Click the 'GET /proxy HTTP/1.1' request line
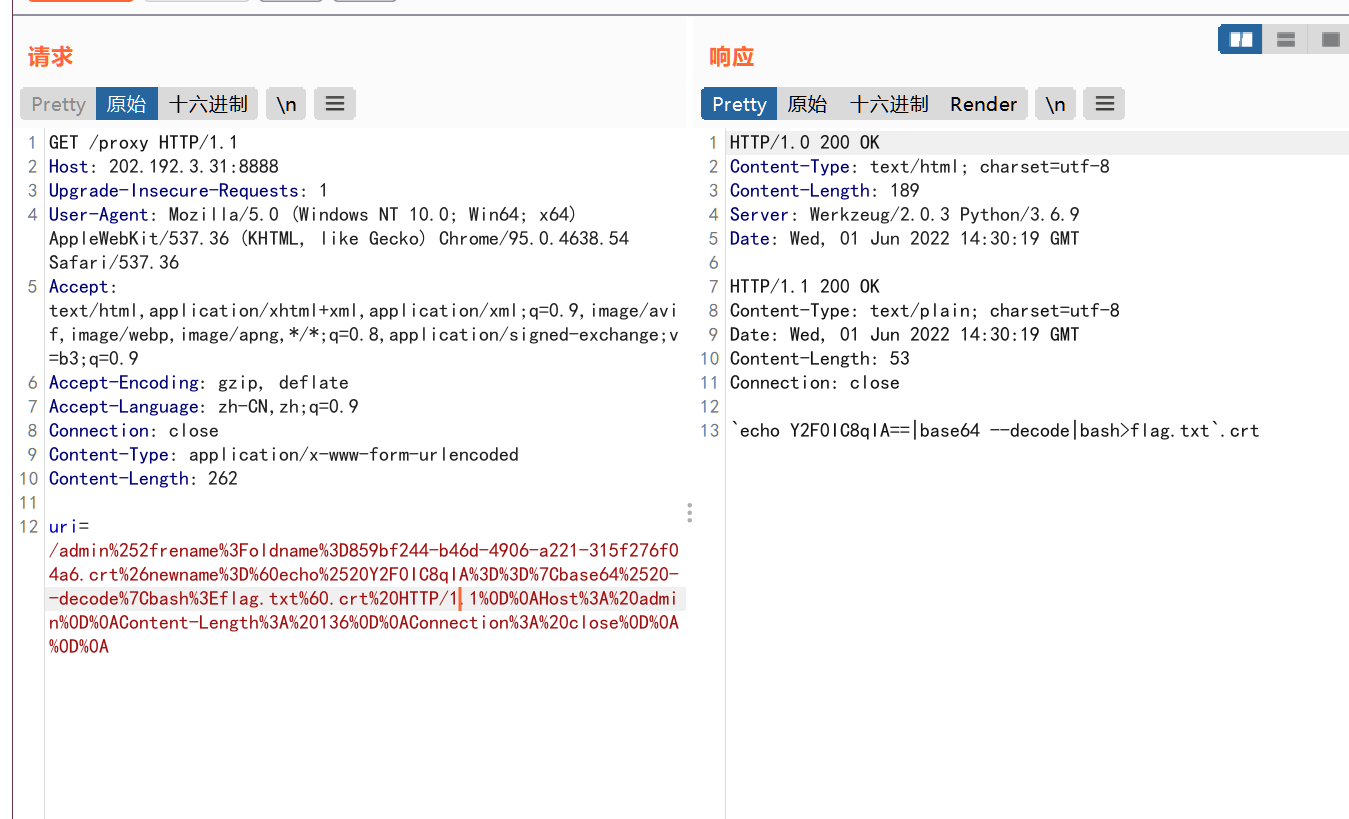 (x=143, y=143)
